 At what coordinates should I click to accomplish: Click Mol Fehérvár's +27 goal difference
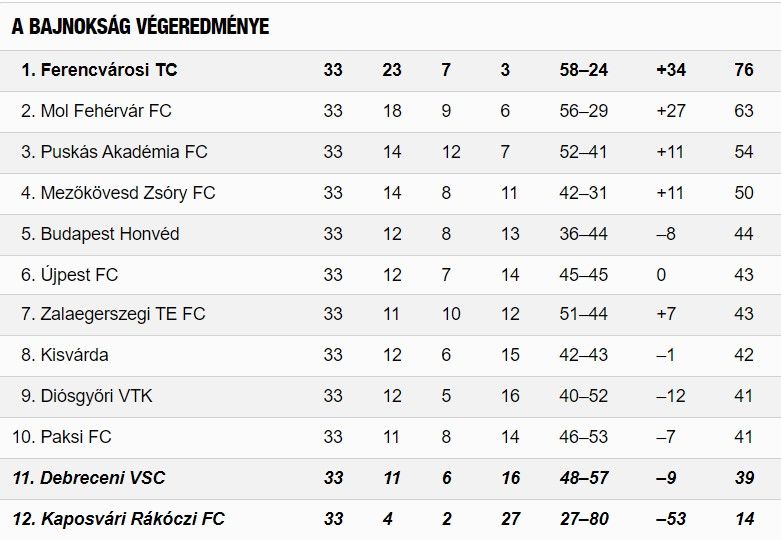tap(671, 111)
